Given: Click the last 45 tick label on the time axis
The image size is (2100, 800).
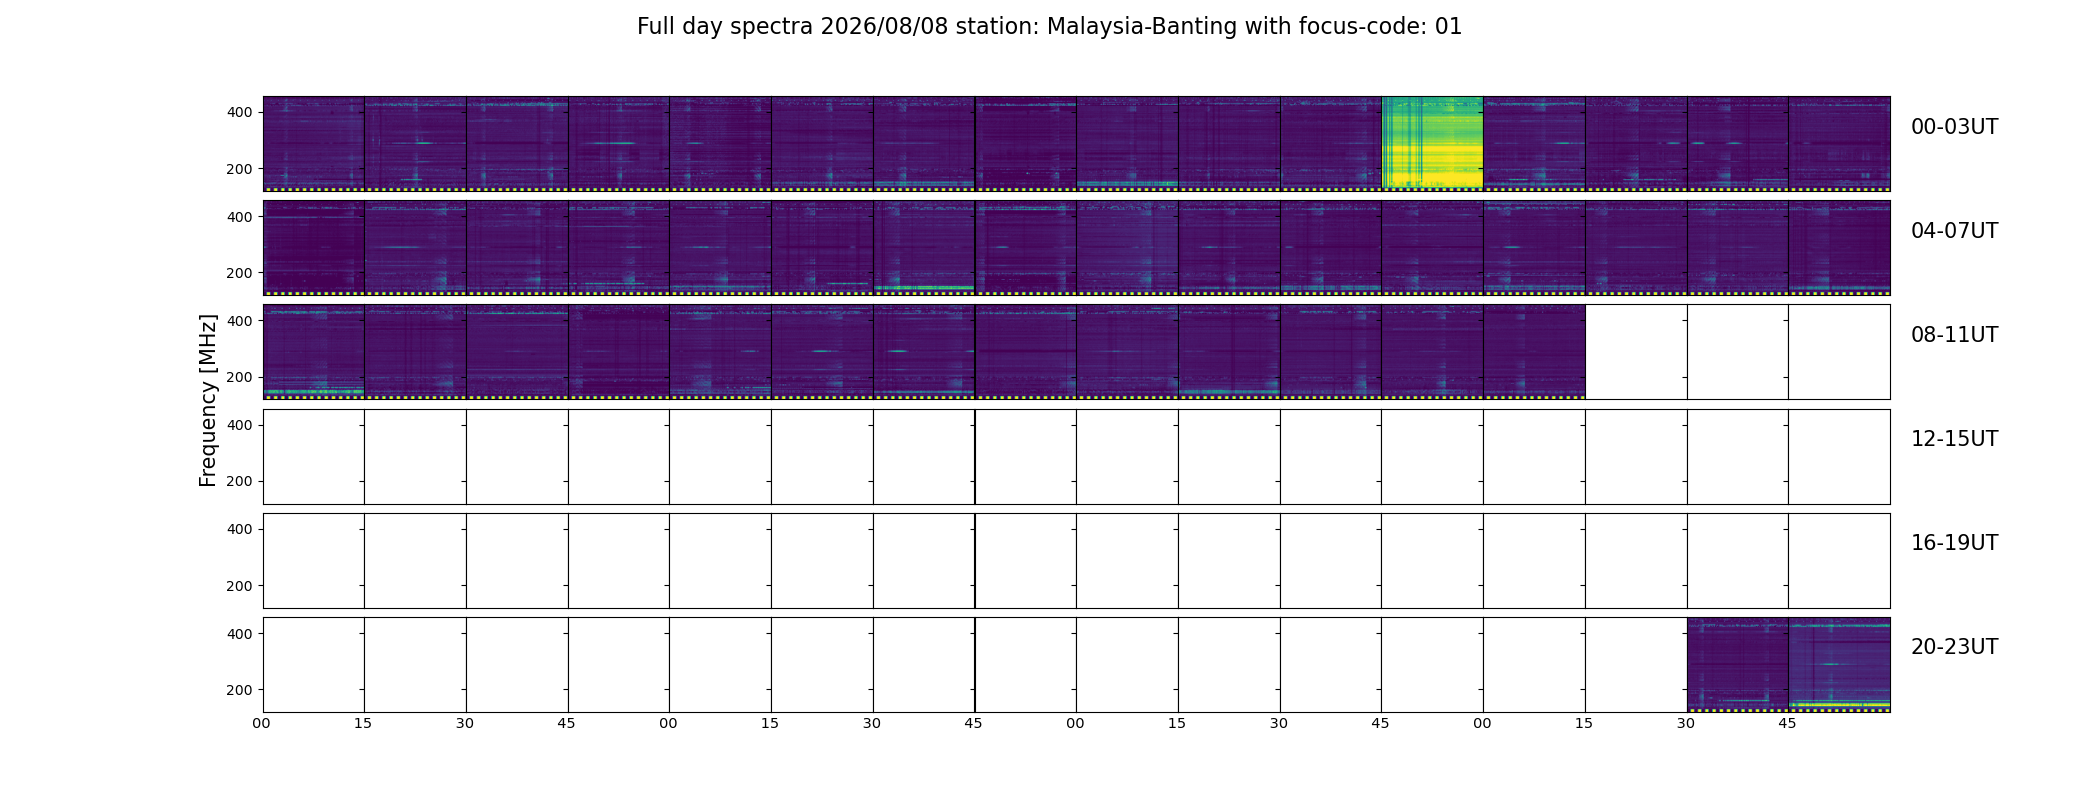Looking at the screenshot, I should (x=1787, y=723).
